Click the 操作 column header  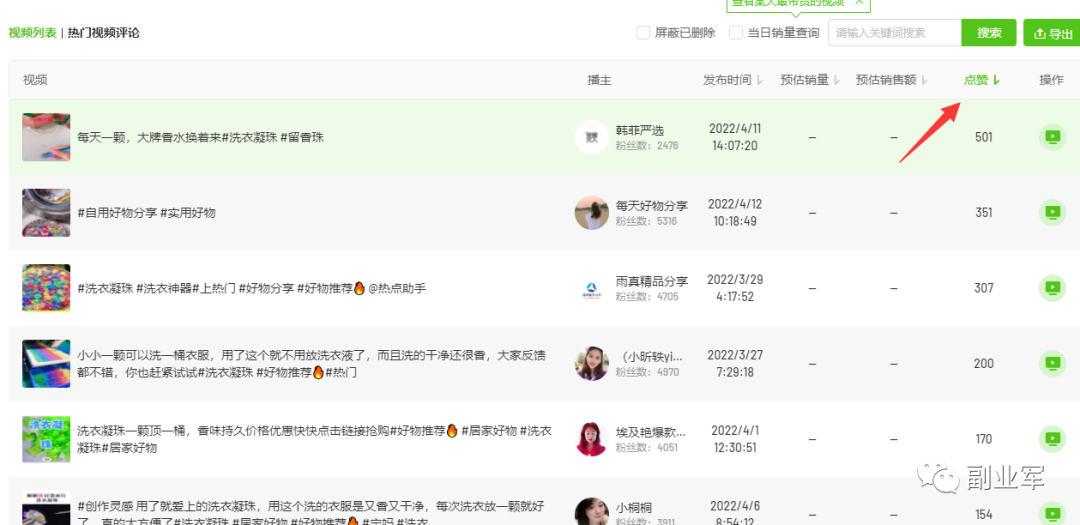(x=1051, y=80)
